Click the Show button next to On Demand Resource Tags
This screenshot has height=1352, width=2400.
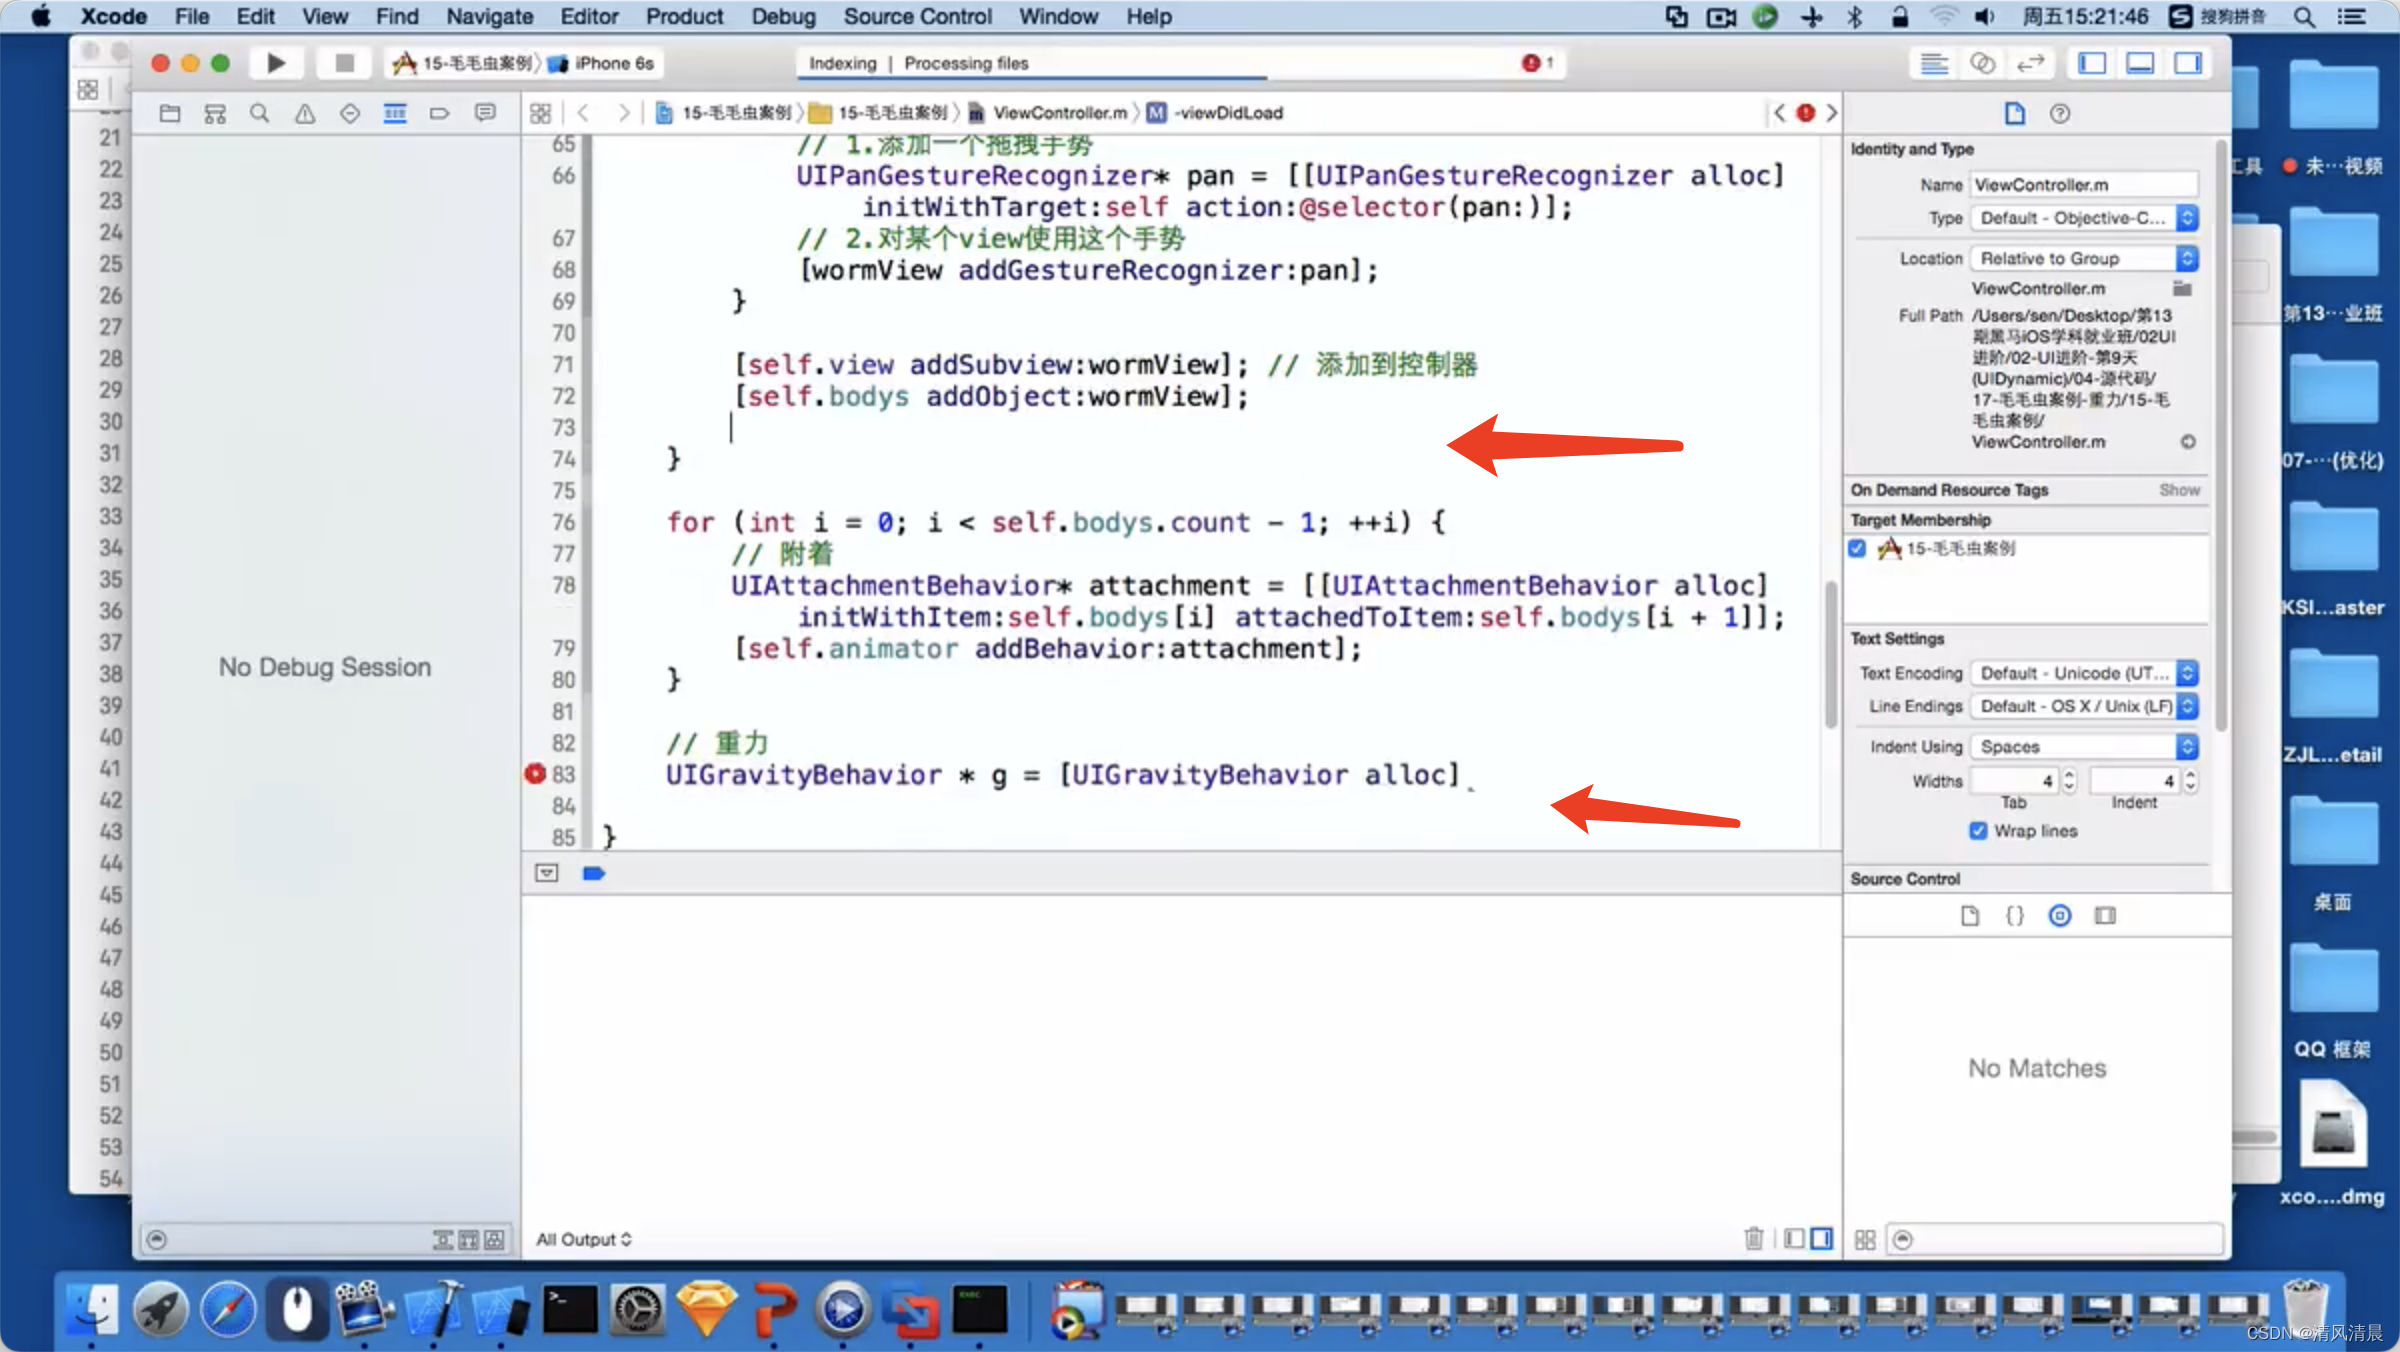pos(2181,490)
